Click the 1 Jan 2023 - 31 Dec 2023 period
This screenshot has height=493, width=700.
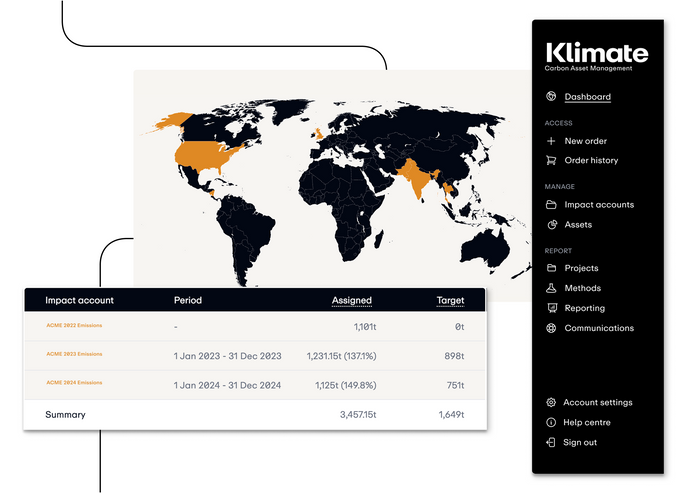[228, 356]
